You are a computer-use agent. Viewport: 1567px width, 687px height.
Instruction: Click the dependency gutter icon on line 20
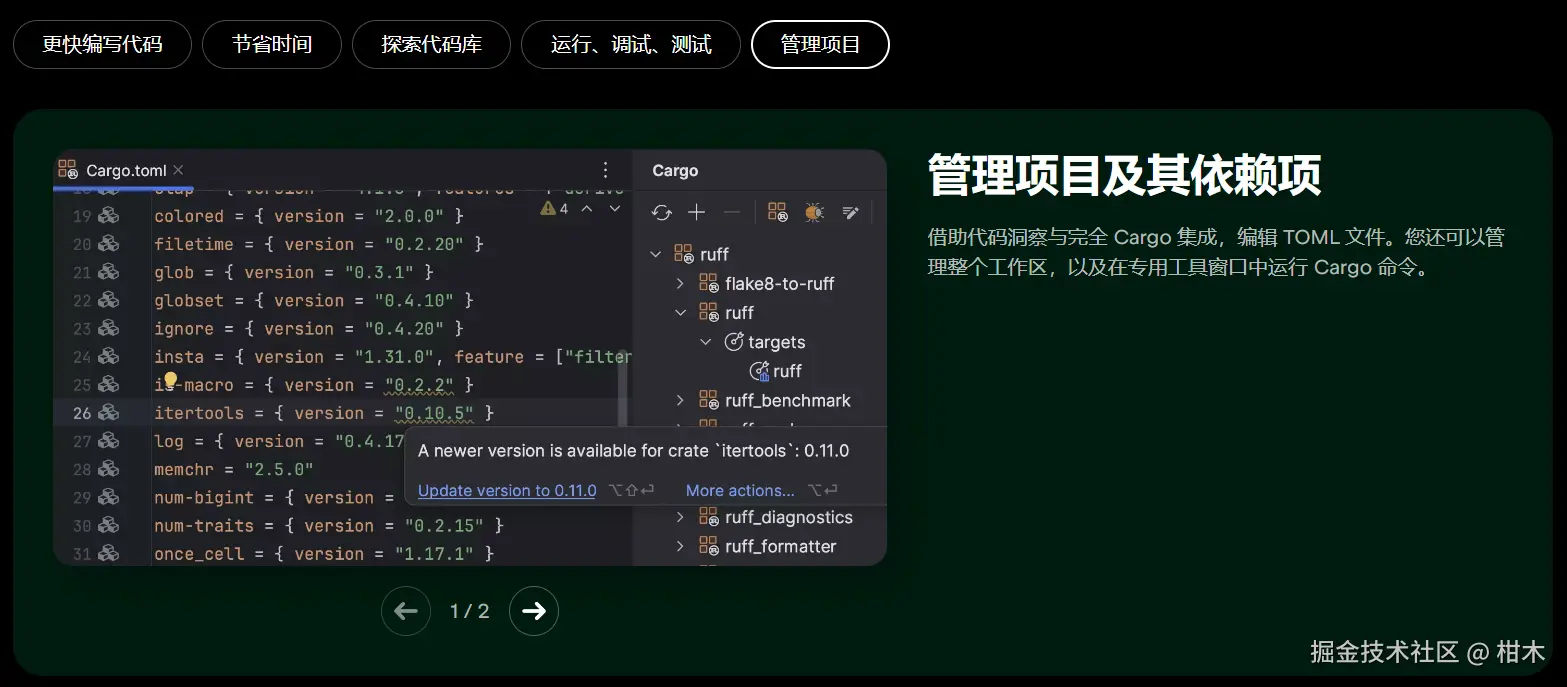tap(109, 244)
